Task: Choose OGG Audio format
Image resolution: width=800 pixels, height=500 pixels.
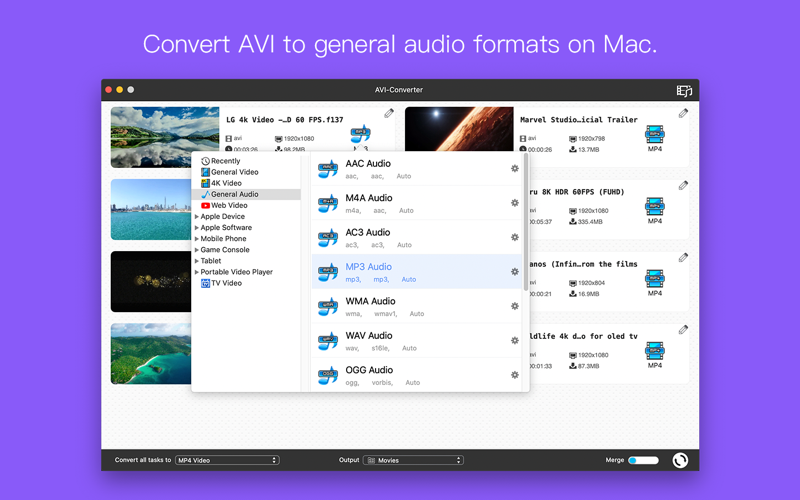Action: [416, 375]
